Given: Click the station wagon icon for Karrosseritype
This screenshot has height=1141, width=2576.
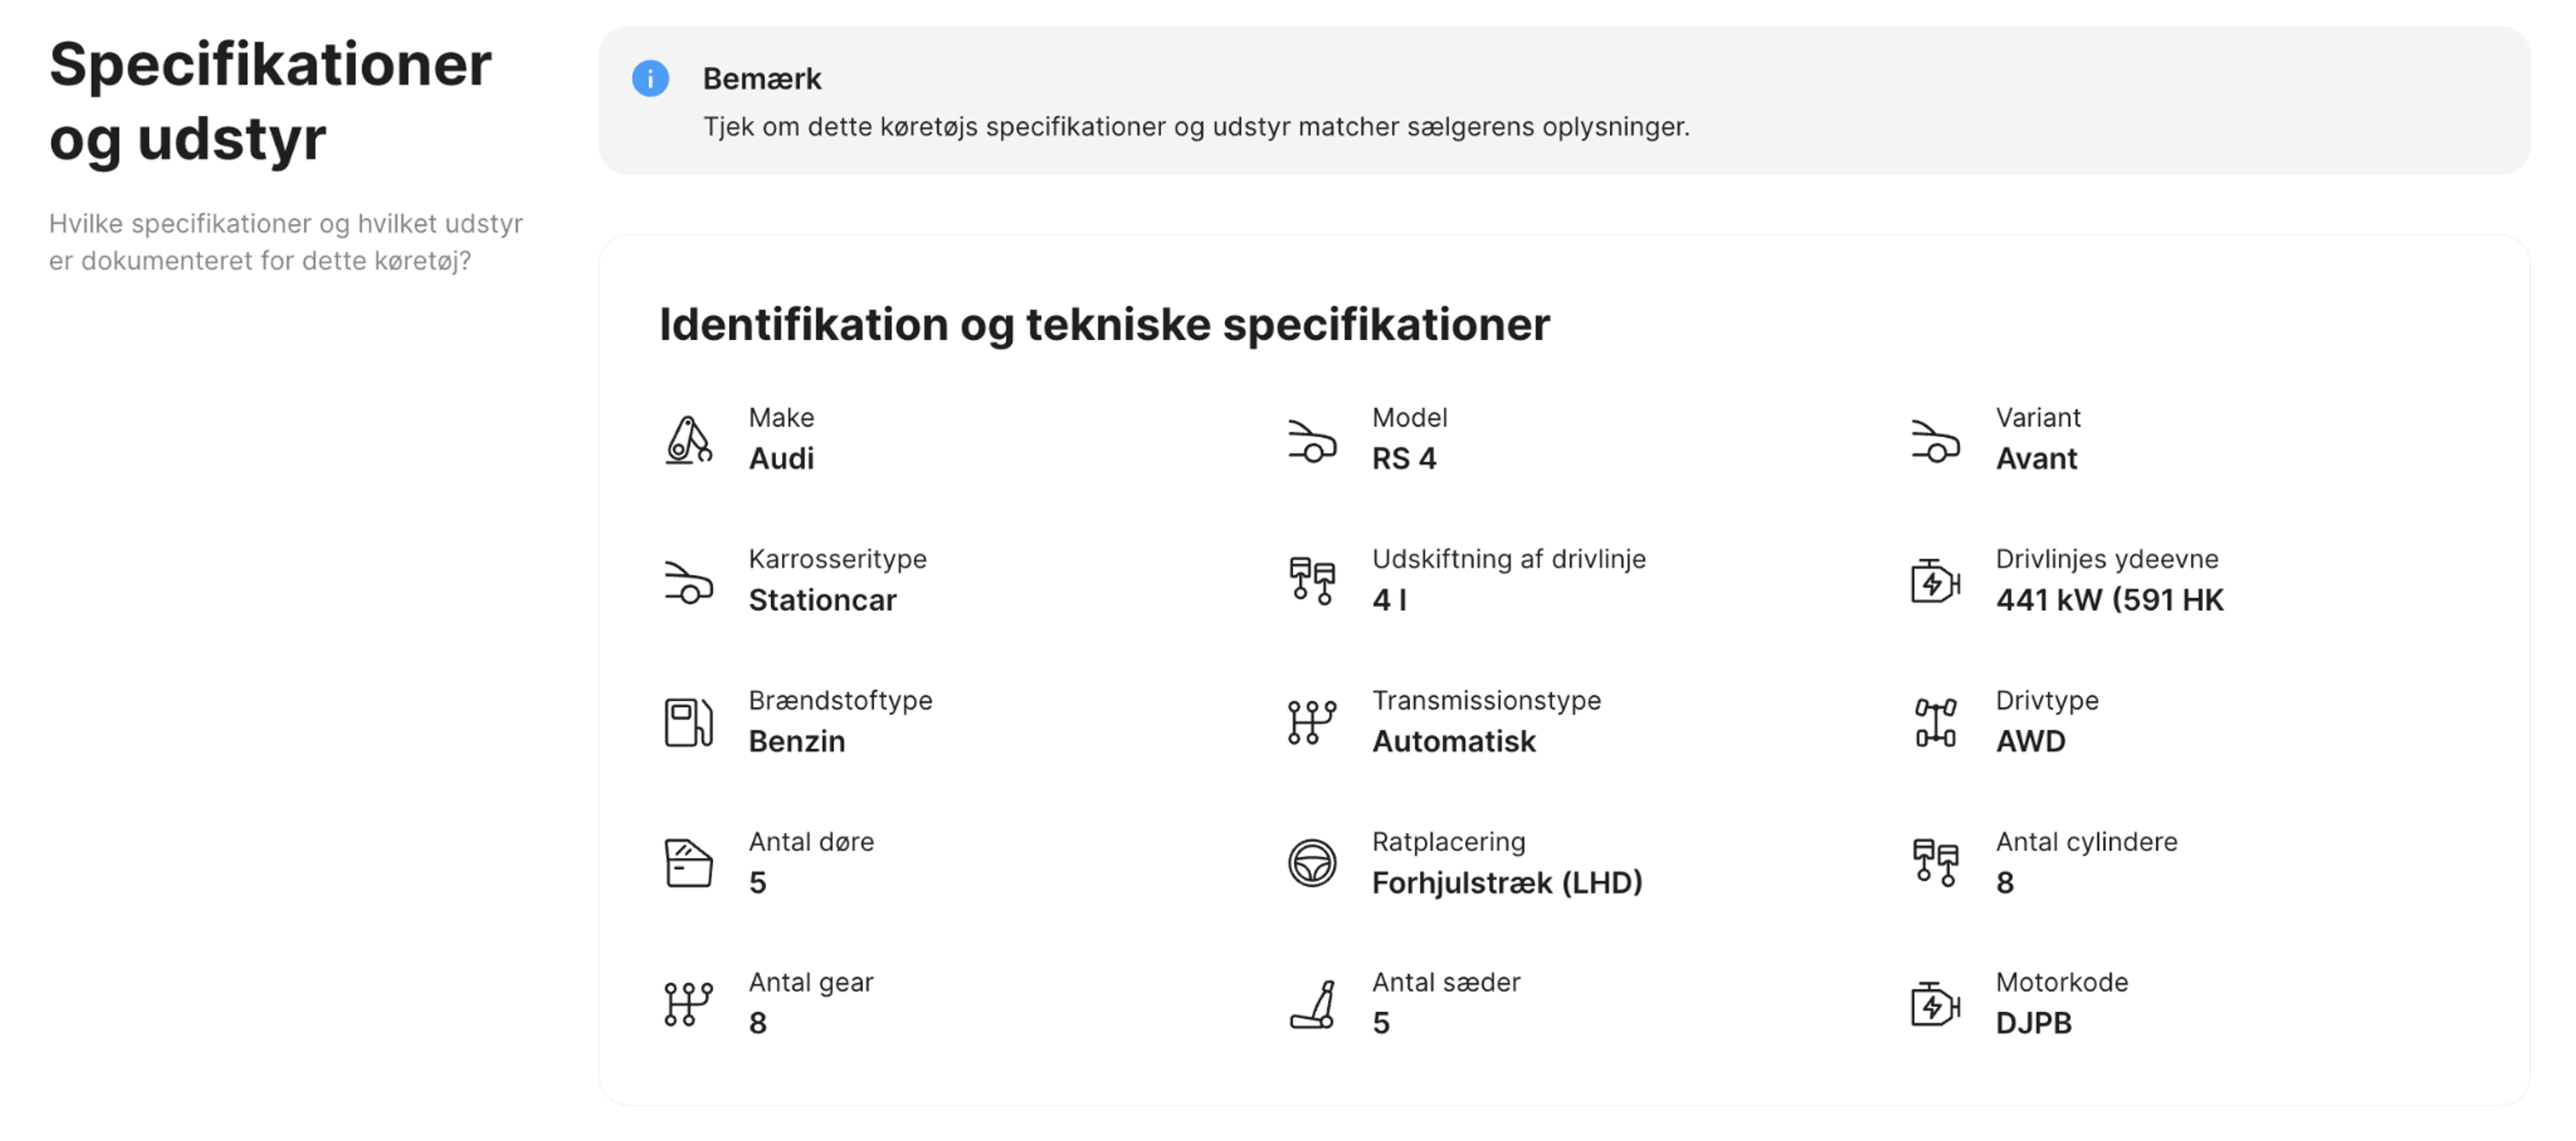Looking at the screenshot, I should point(685,581).
